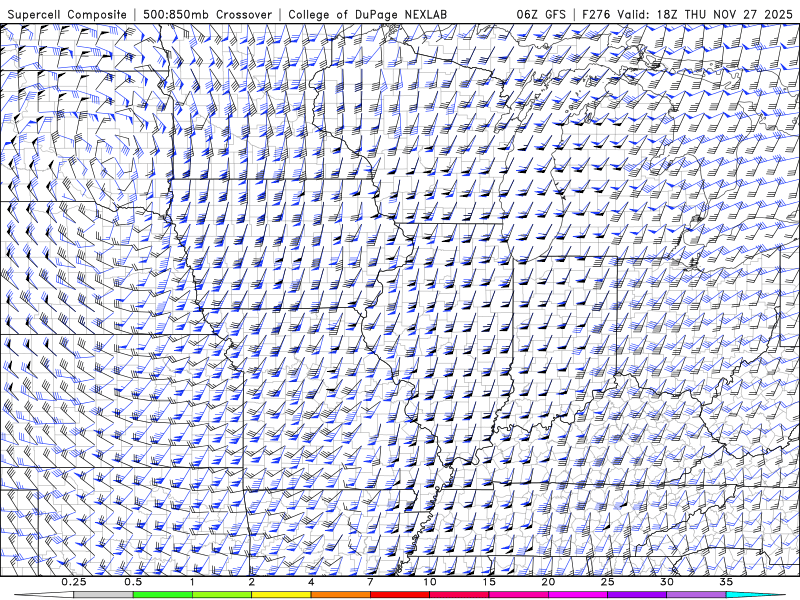Image resolution: width=800 pixels, height=600 pixels.
Task: Click the 0.25 legend value
Action: click(74, 582)
